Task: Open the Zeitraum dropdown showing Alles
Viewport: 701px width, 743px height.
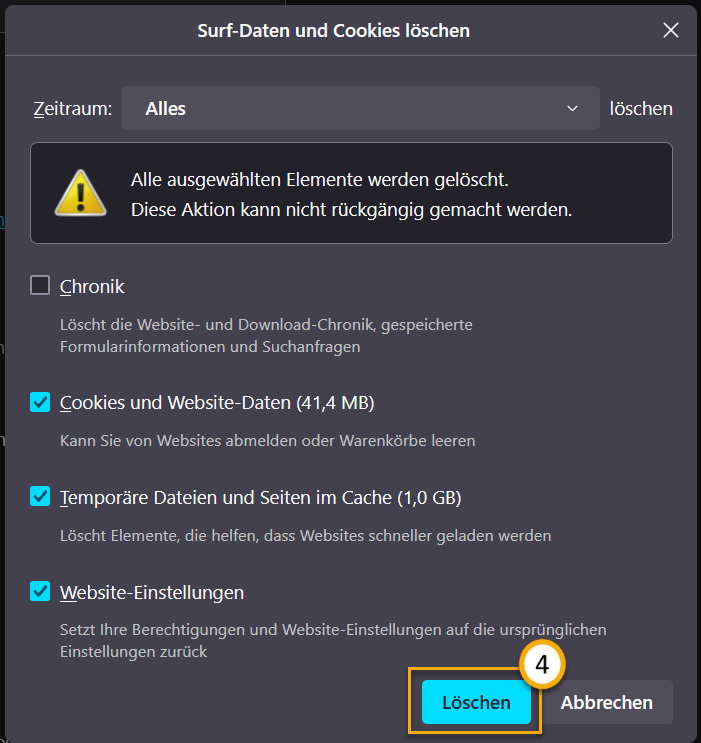Action: pyautogui.click(x=360, y=108)
